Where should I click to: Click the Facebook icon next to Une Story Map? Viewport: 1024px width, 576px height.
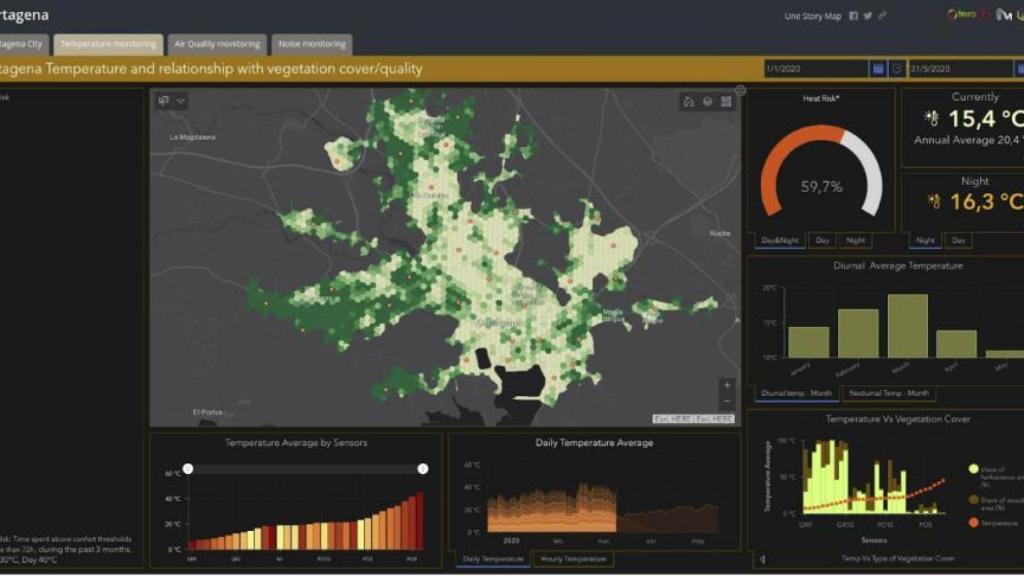click(852, 16)
